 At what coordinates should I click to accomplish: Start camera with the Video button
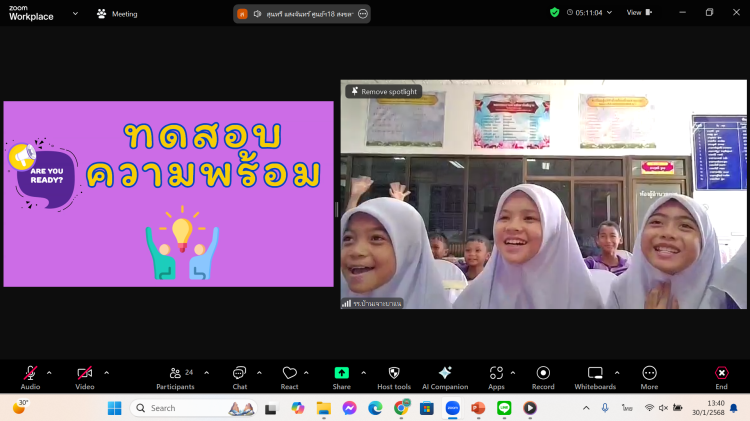tap(85, 377)
